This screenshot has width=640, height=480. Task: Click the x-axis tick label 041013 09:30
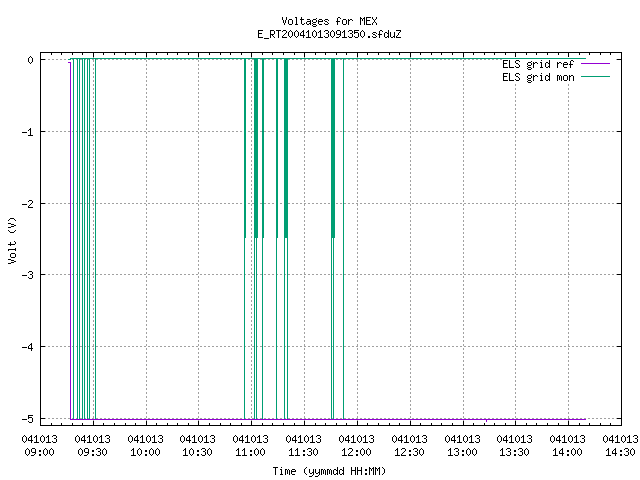click(x=93, y=445)
